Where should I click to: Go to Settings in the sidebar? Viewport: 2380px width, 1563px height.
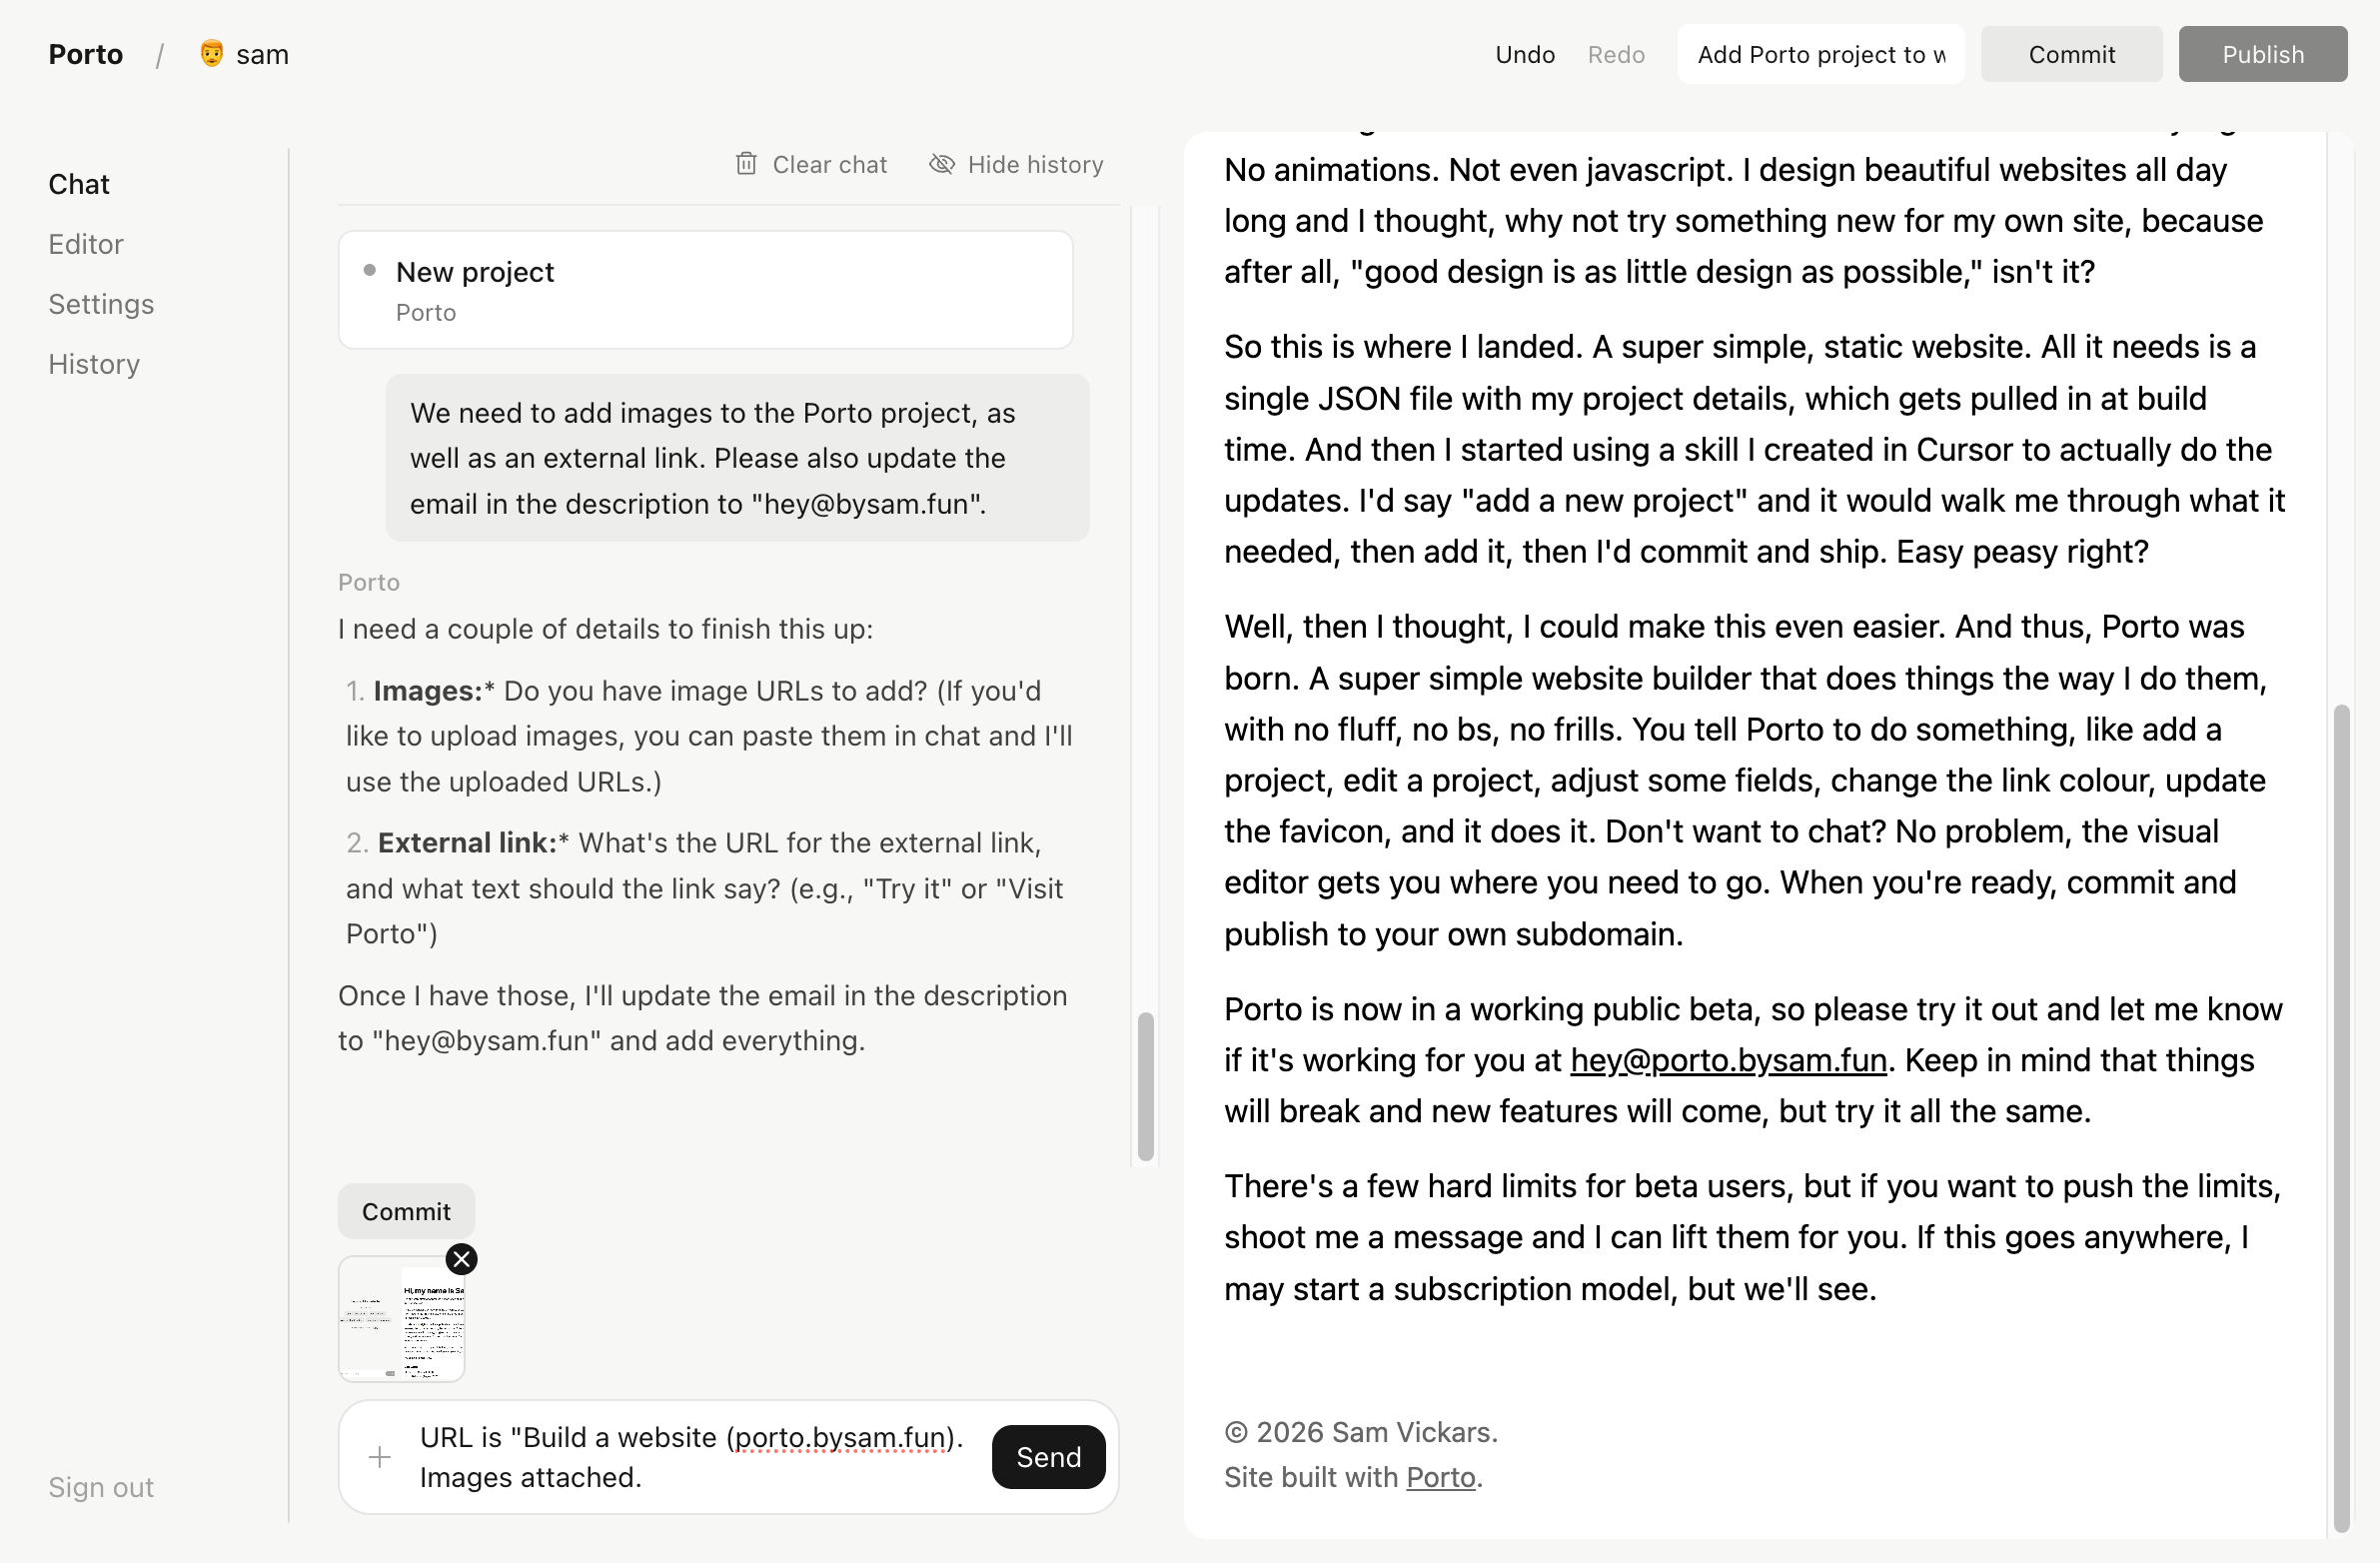point(101,304)
